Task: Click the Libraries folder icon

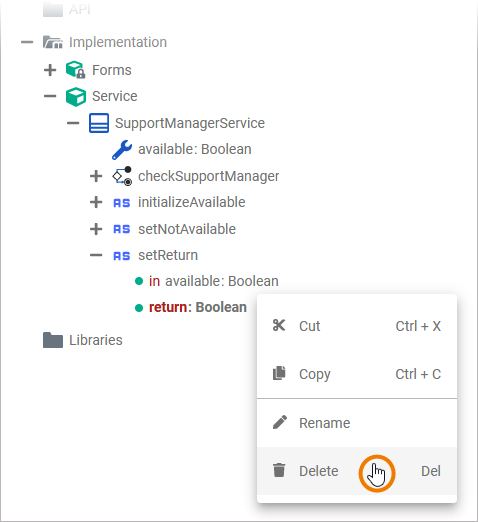Action: click(x=53, y=340)
